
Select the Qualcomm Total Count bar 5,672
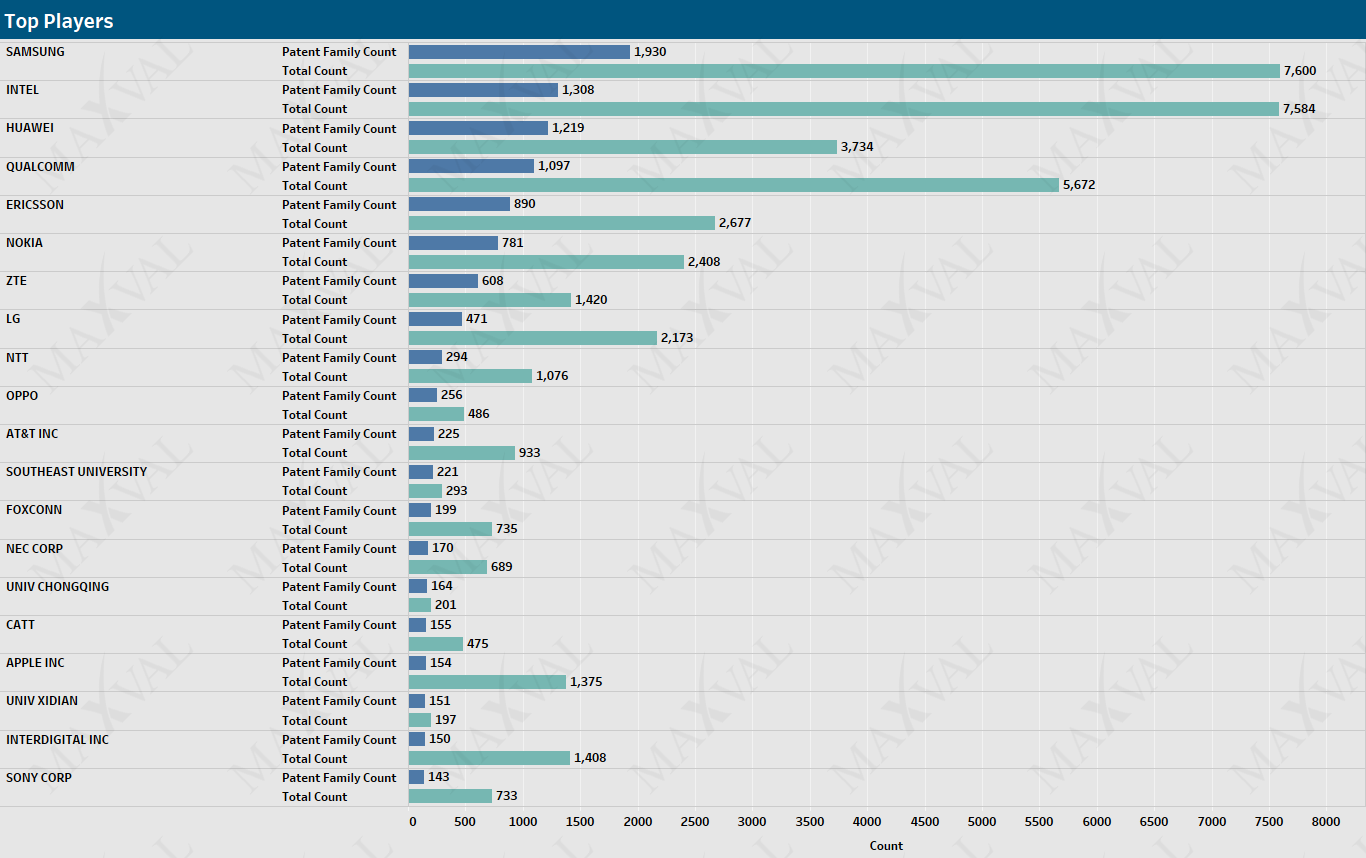[734, 185]
